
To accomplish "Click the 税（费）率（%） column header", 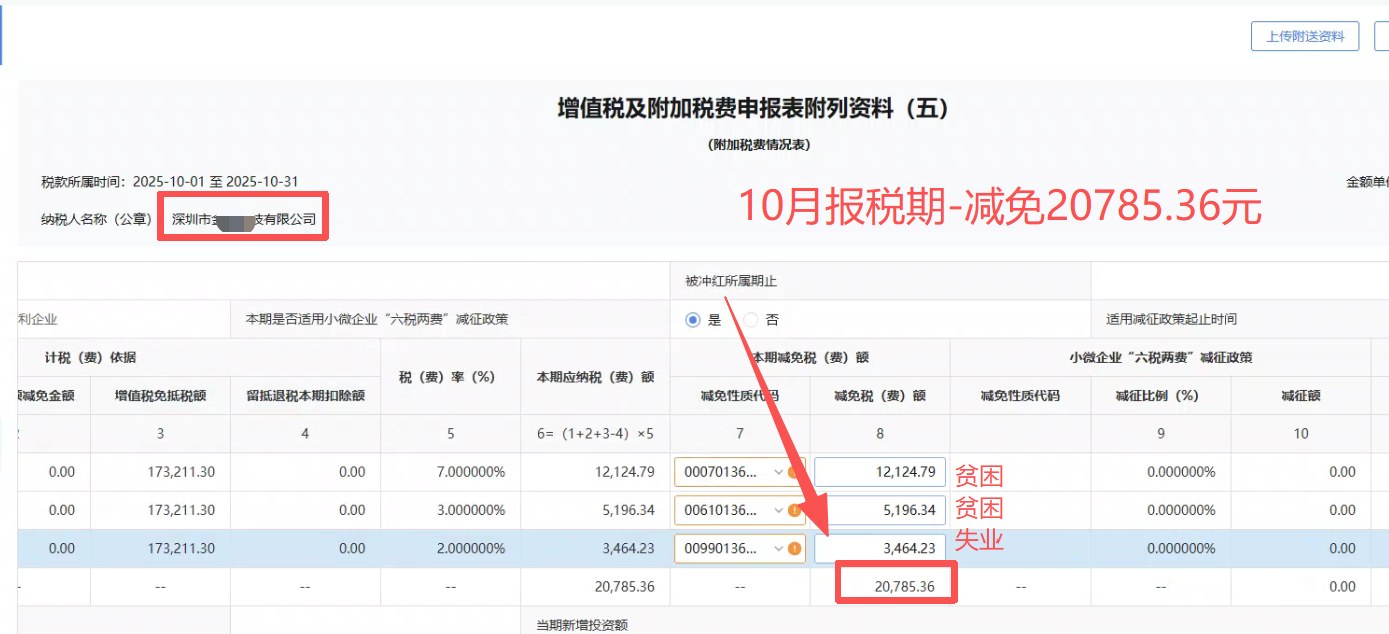I will 450,377.
